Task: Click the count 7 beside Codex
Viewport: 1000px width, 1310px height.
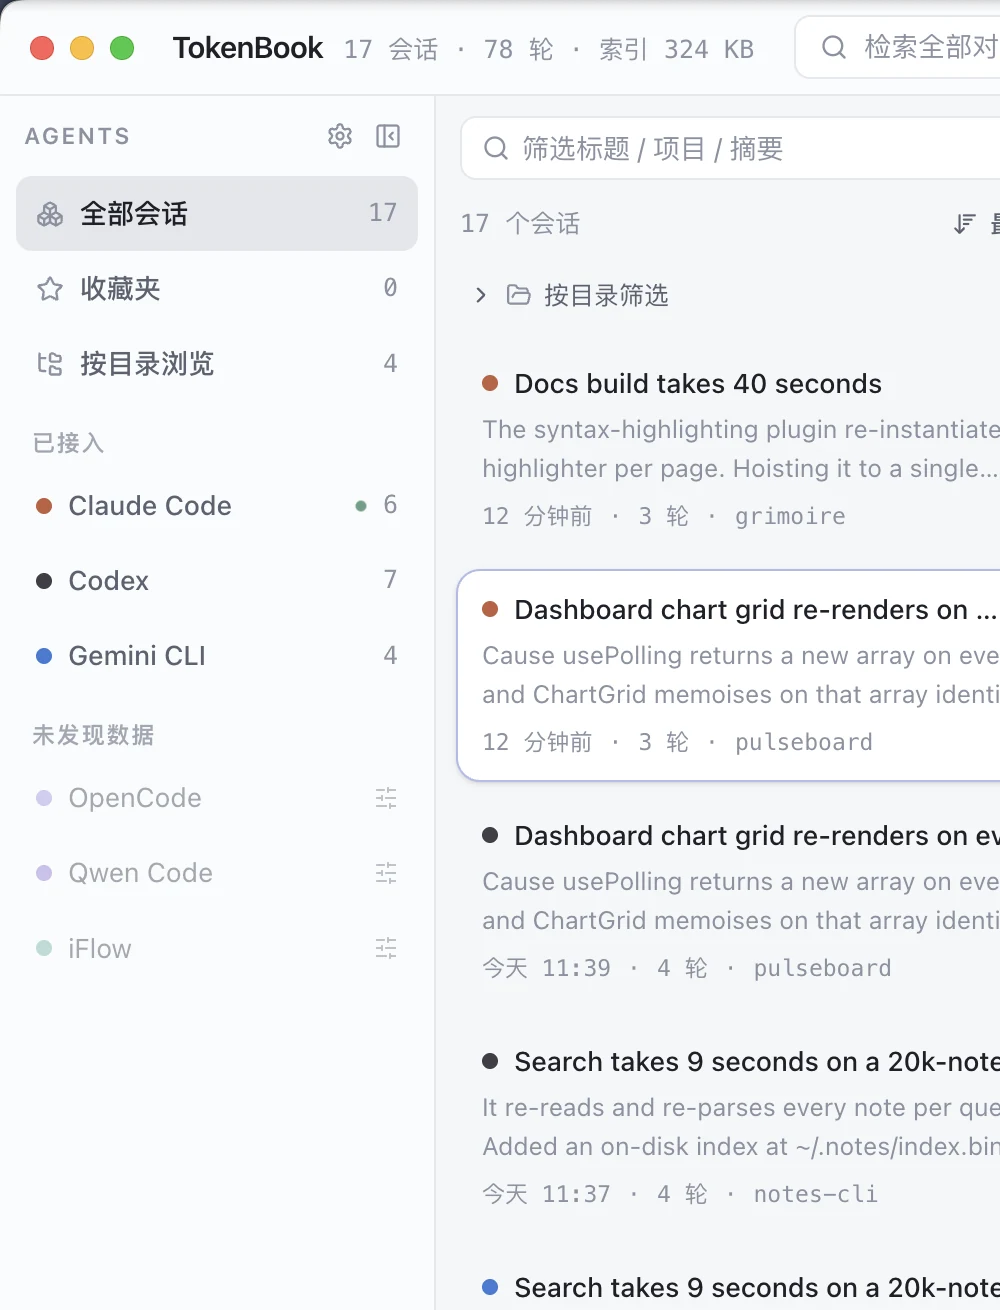Action: (390, 579)
